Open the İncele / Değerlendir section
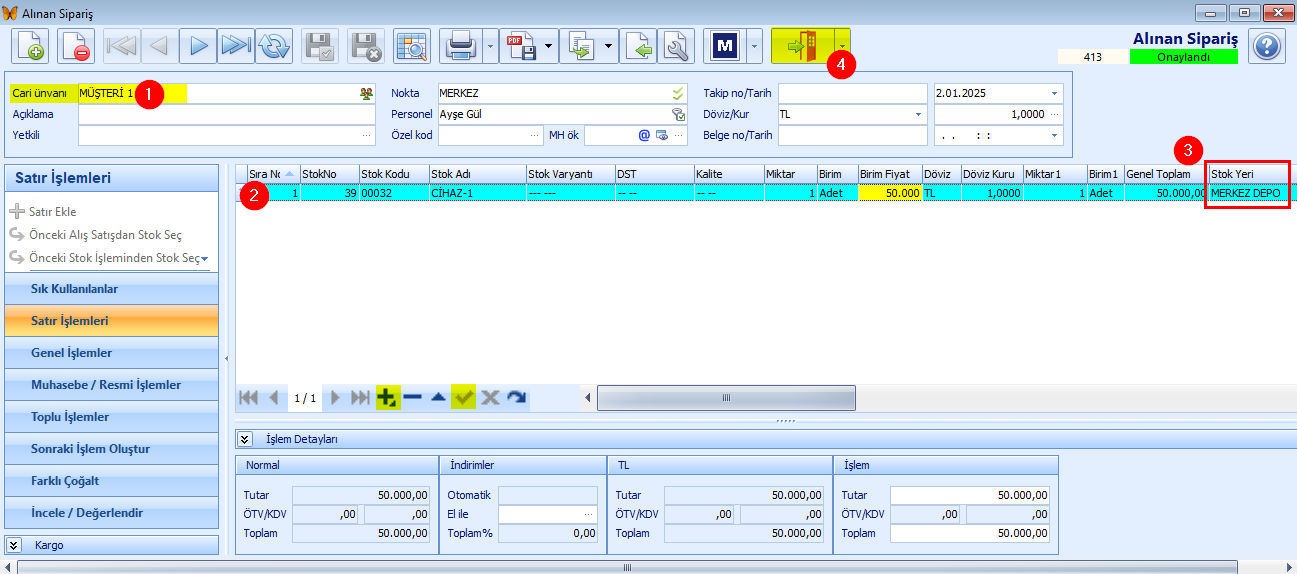Image resolution: width=1297 pixels, height=574 pixels. coord(111,513)
